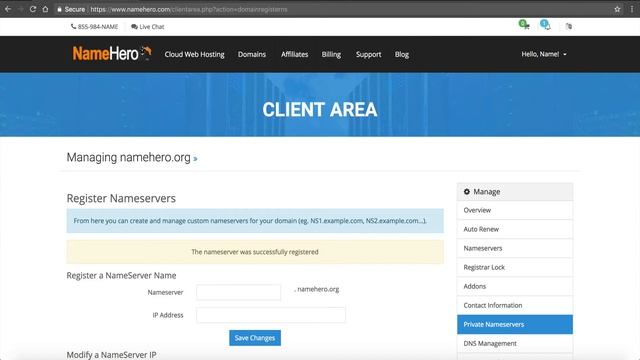Click the '. namehero.org' suffix text
Image resolution: width=640 pixels, height=360 pixels.
pos(317,289)
